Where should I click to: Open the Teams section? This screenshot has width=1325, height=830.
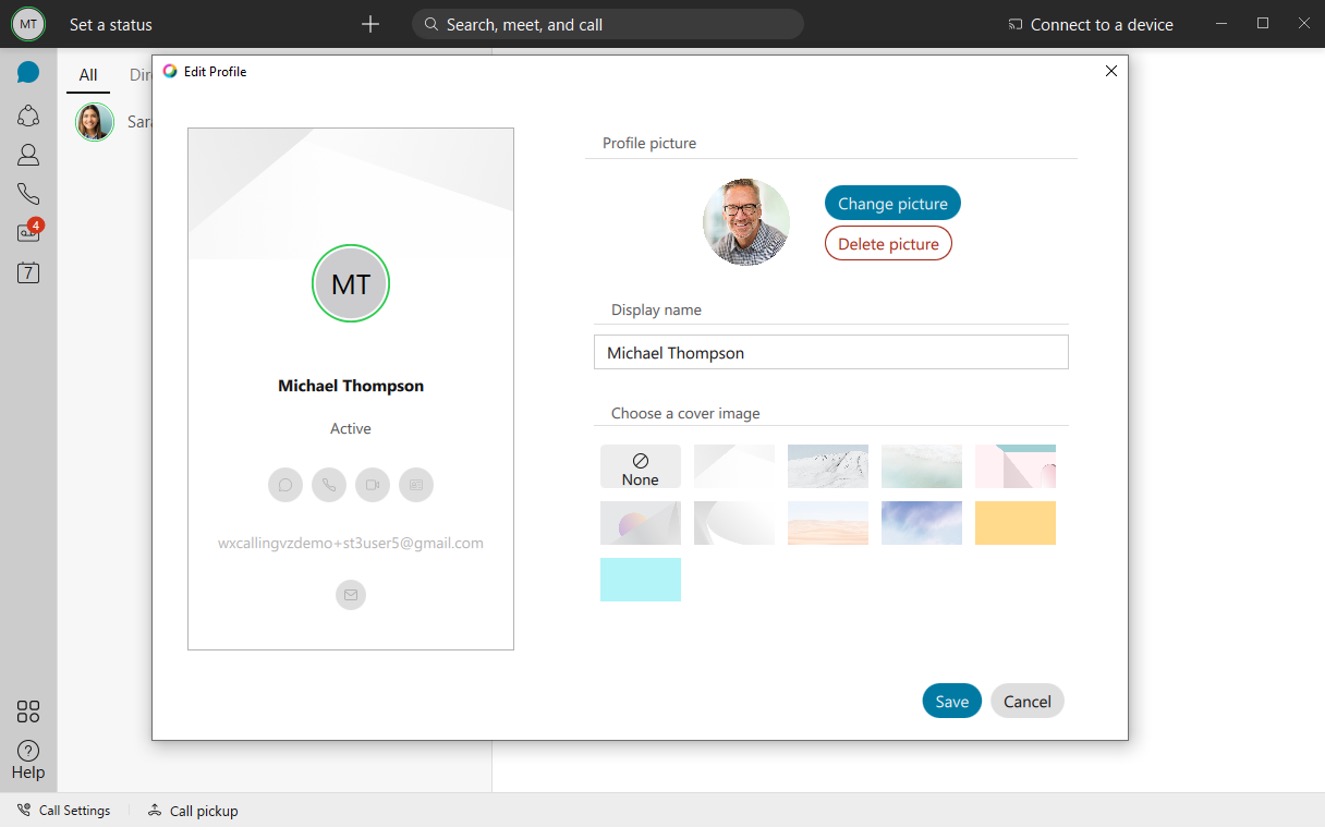(28, 114)
